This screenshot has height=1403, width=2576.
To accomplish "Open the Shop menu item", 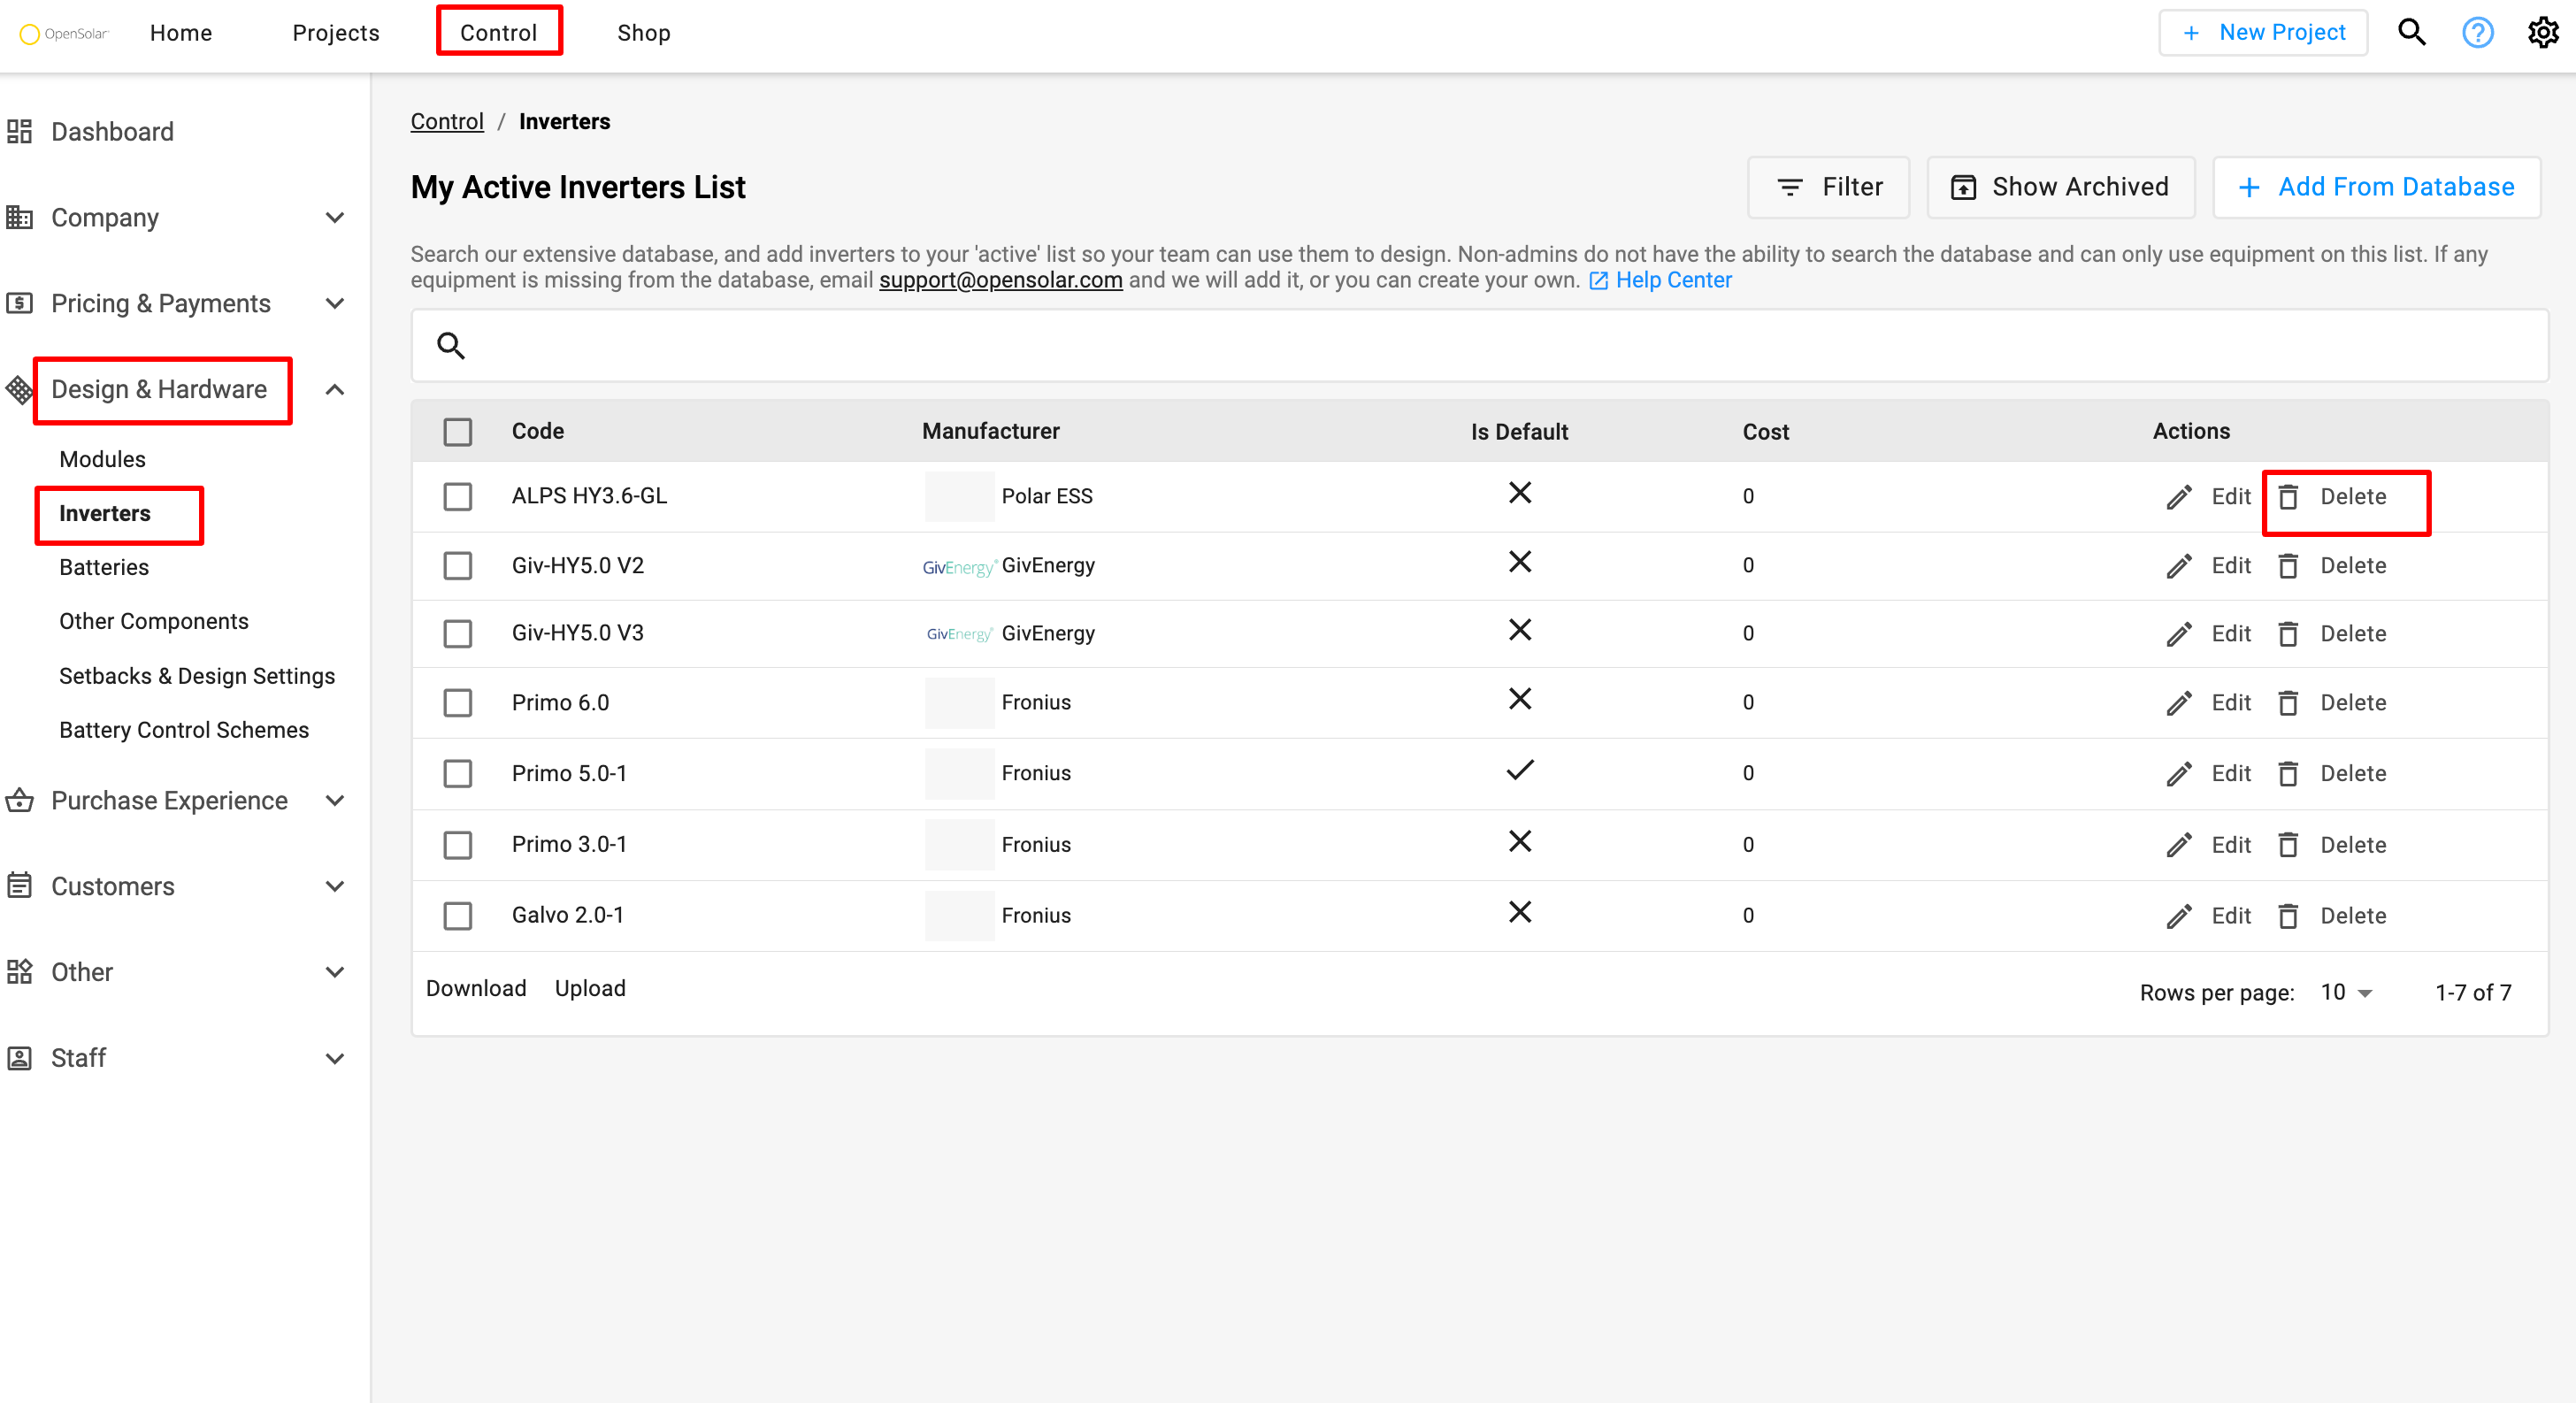I will [644, 32].
